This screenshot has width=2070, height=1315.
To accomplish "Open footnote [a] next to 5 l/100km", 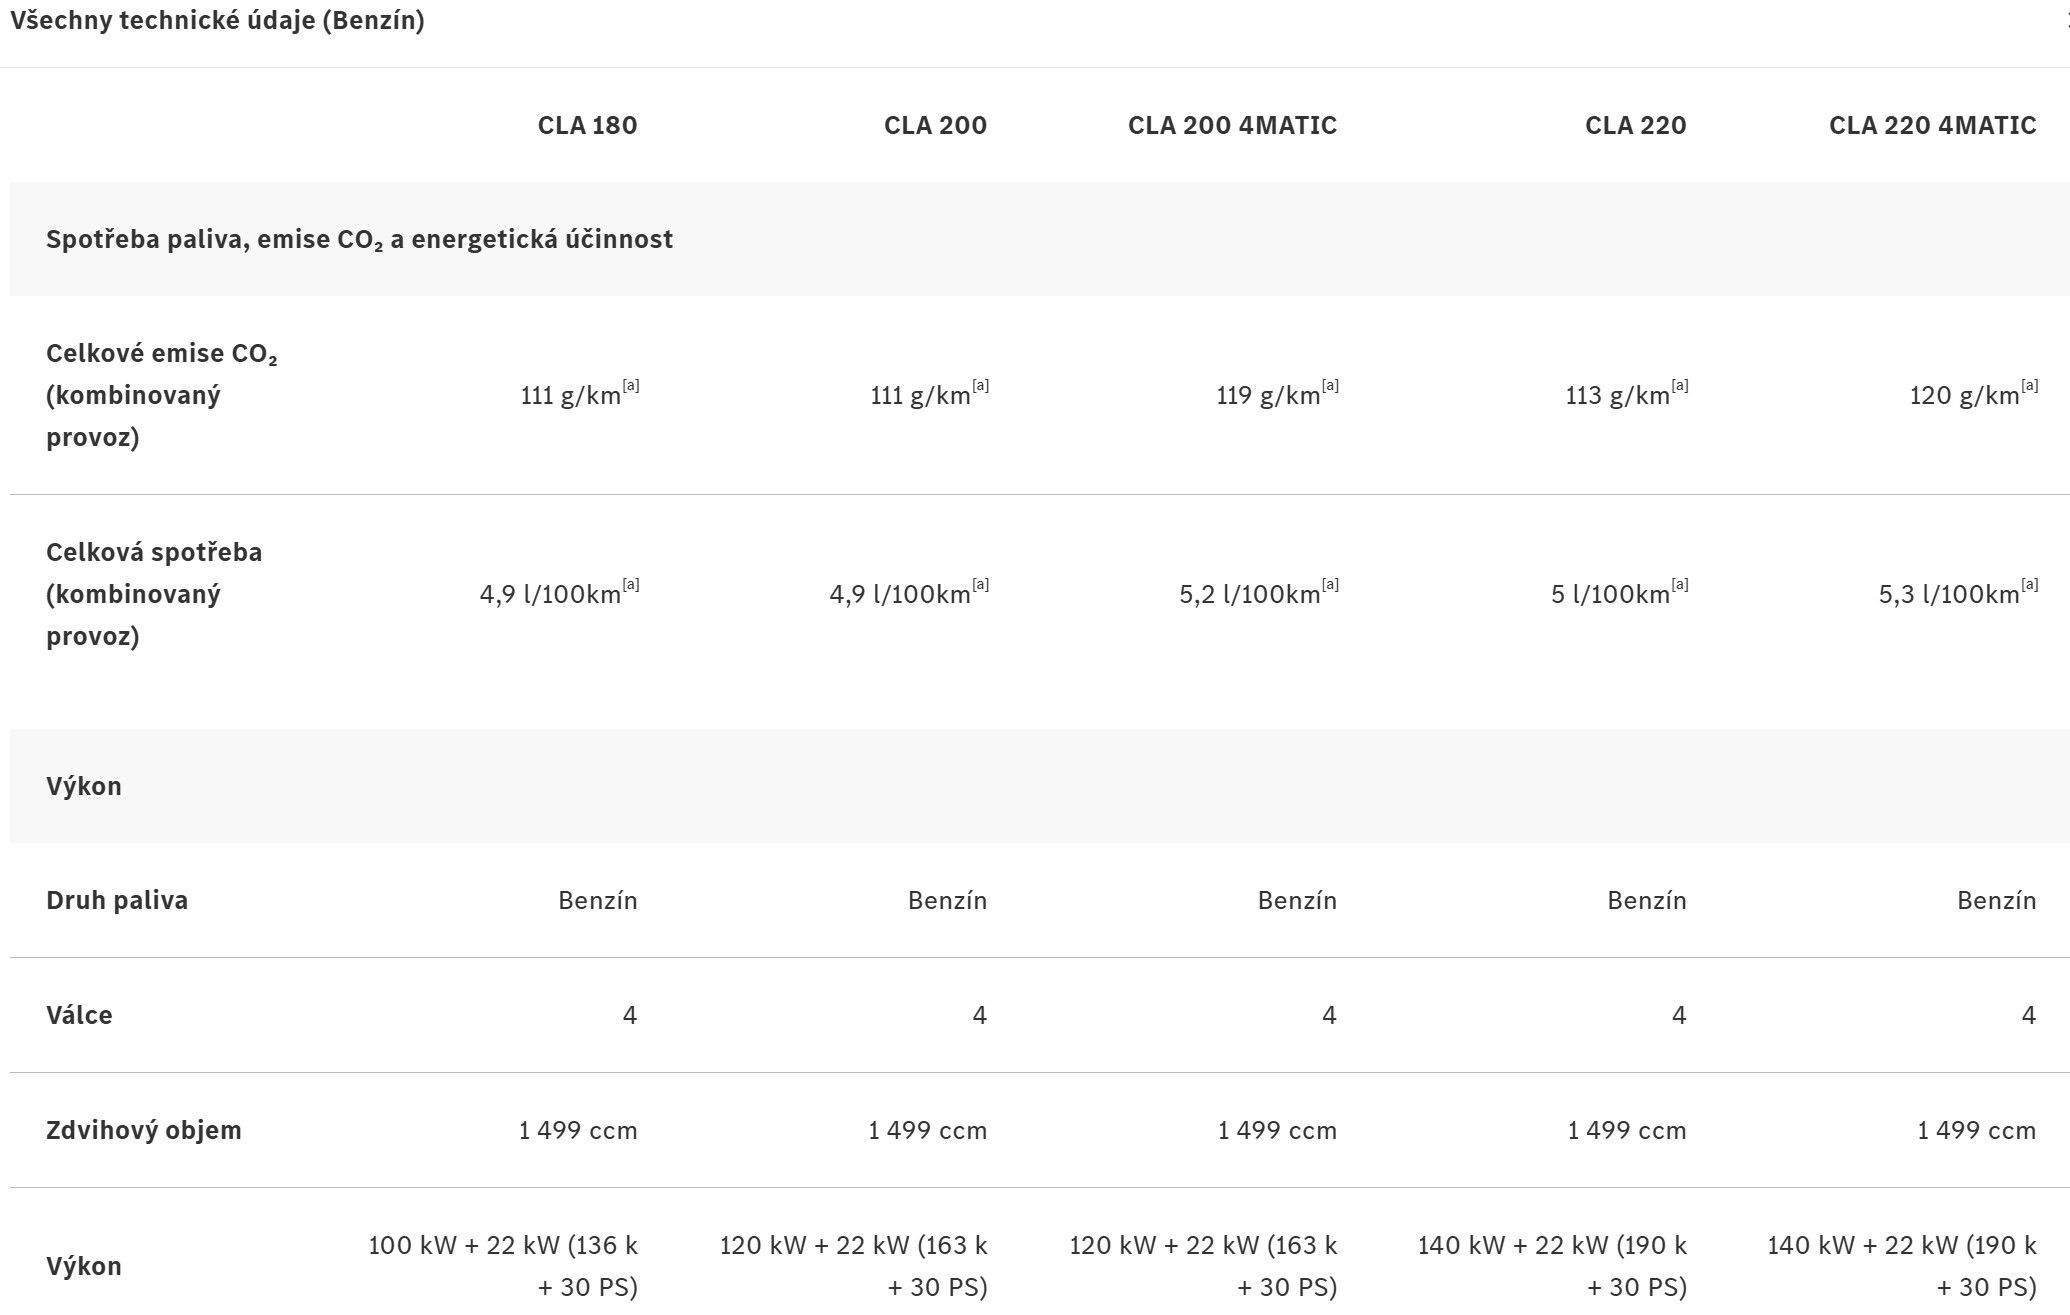I will [x=1680, y=585].
